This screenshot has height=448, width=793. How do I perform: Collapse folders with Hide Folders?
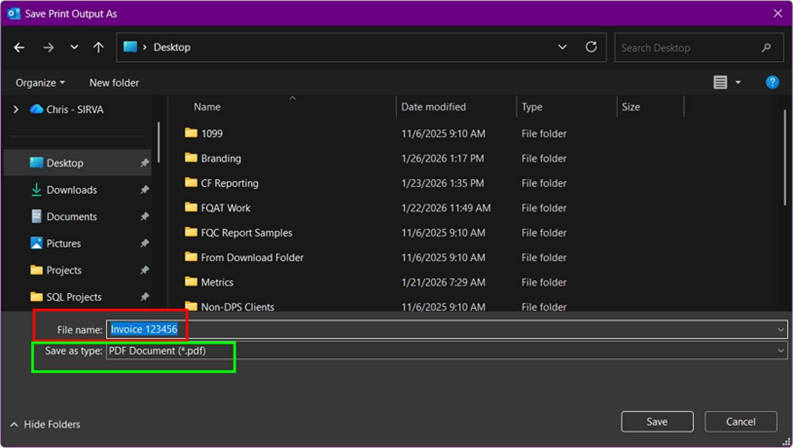(x=46, y=425)
